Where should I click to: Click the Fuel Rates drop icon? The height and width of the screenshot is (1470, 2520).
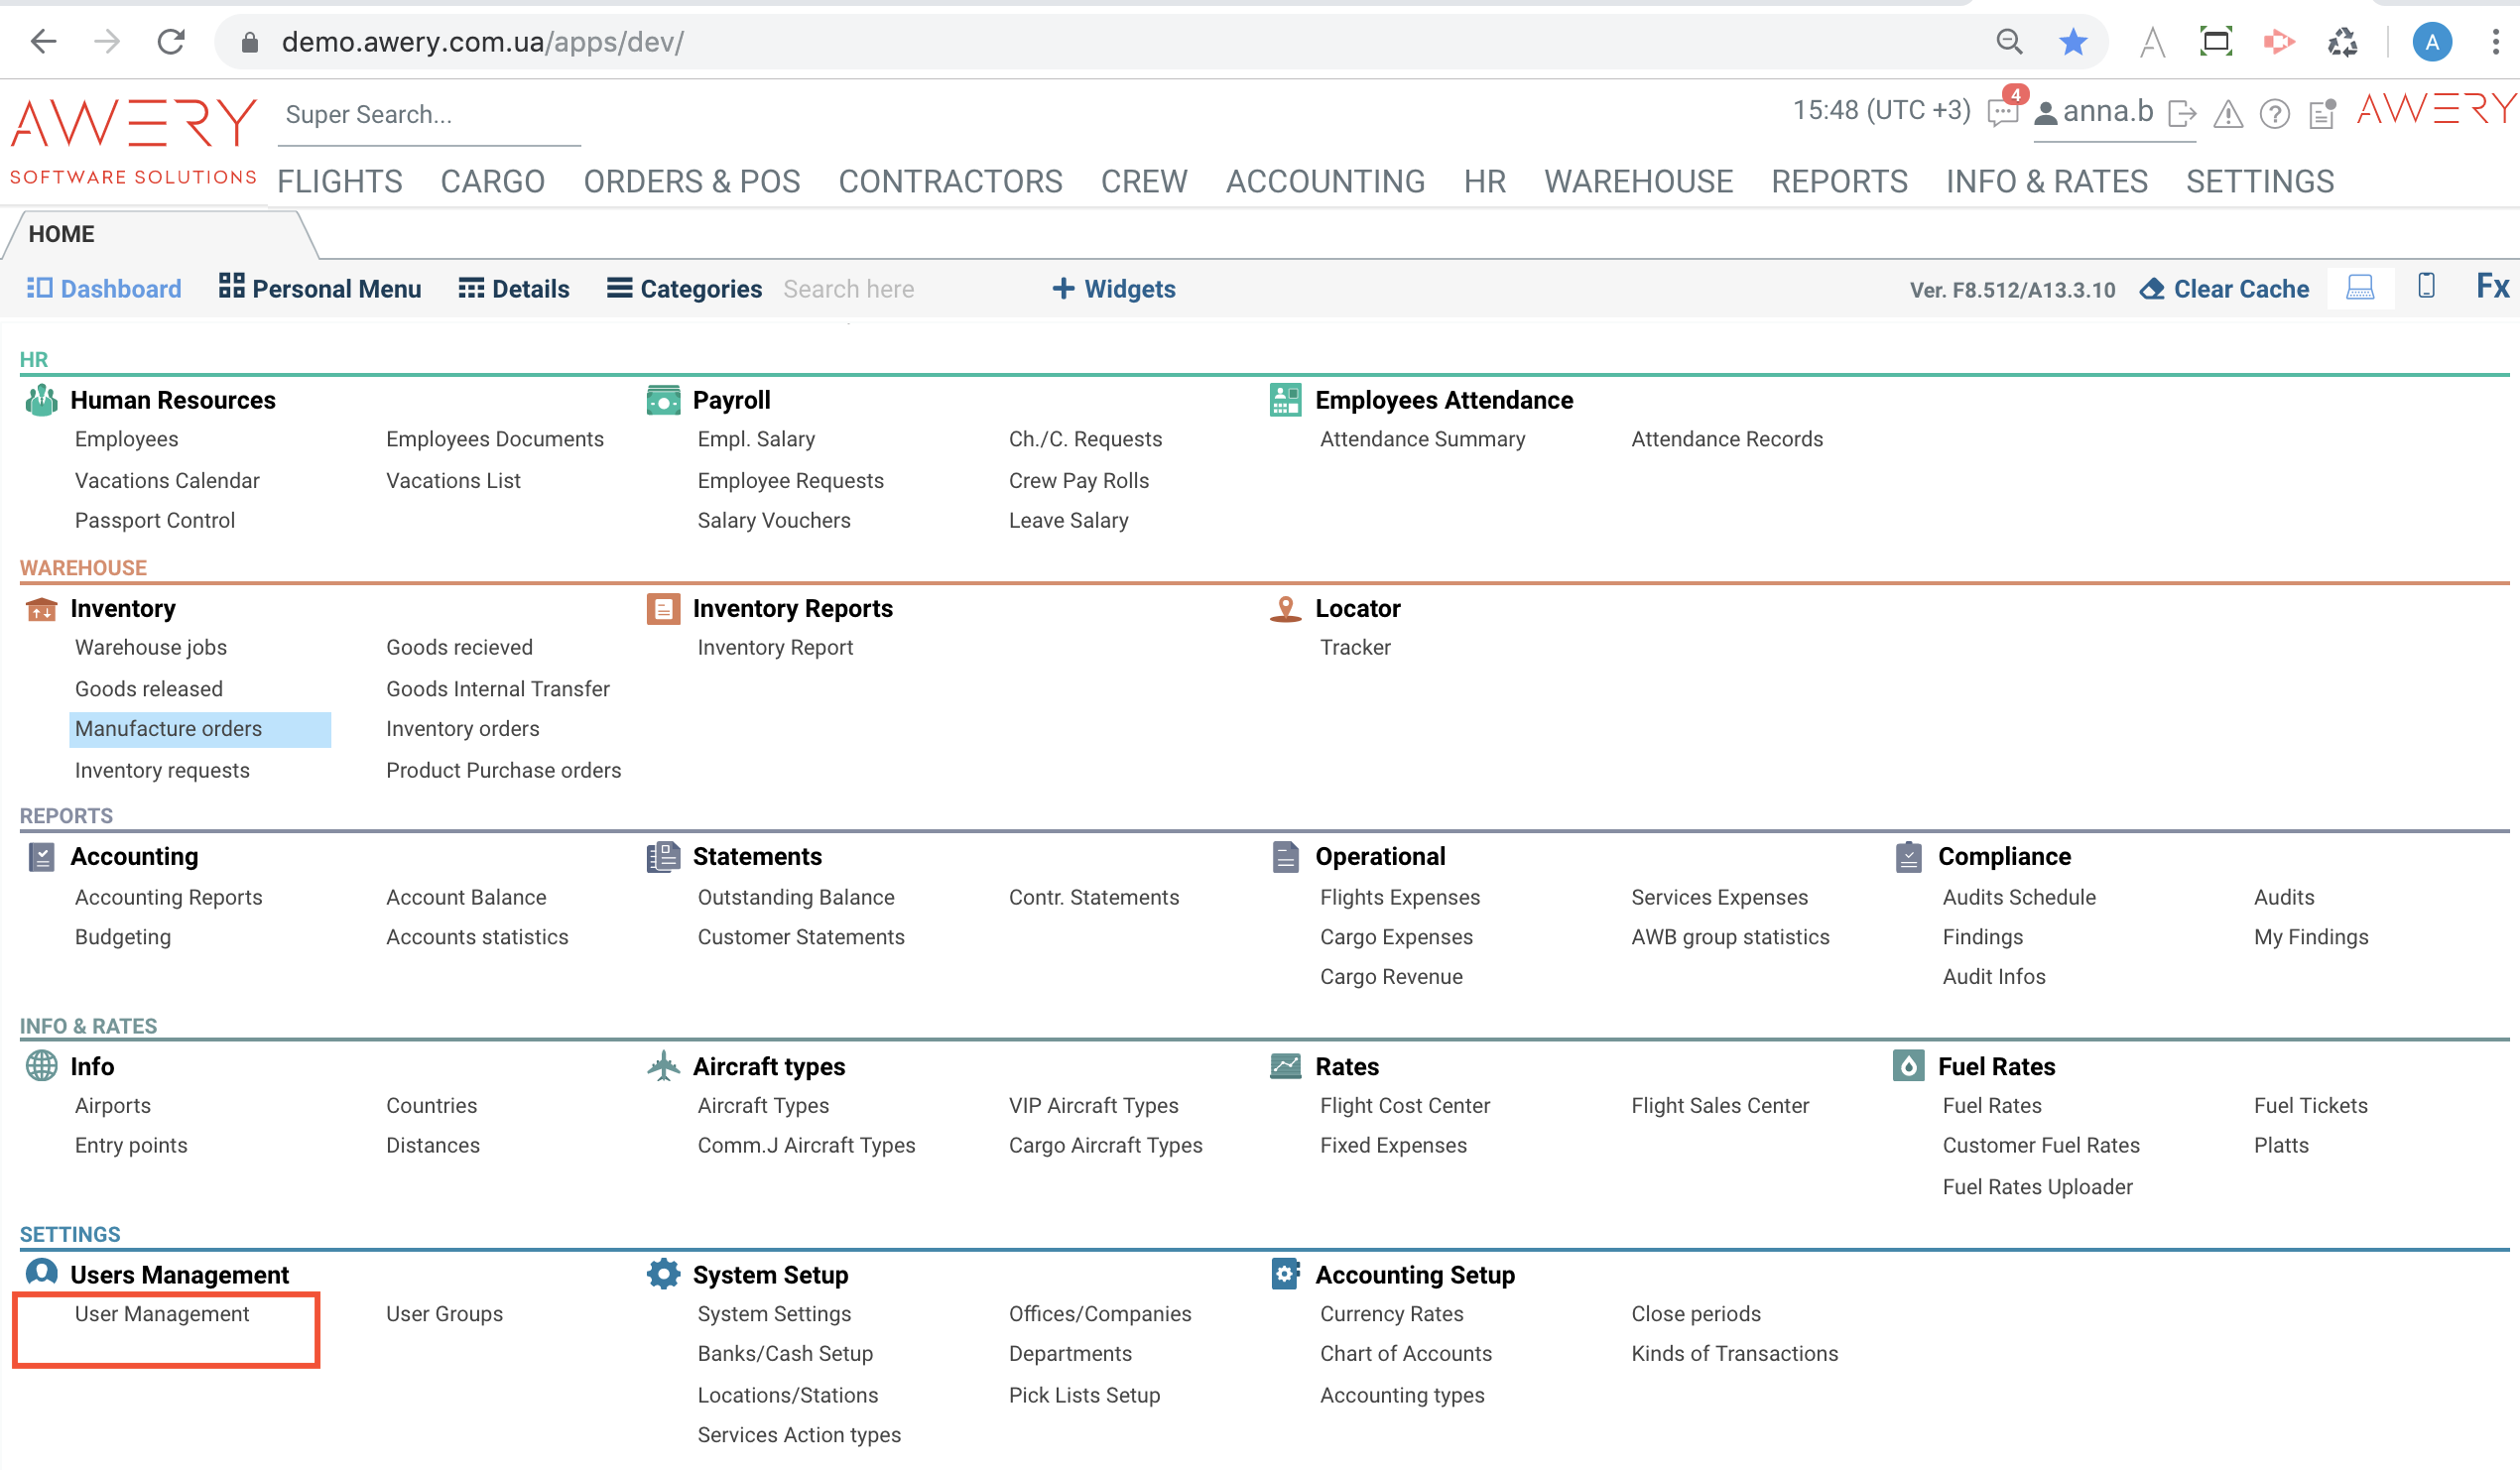tap(1908, 1066)
